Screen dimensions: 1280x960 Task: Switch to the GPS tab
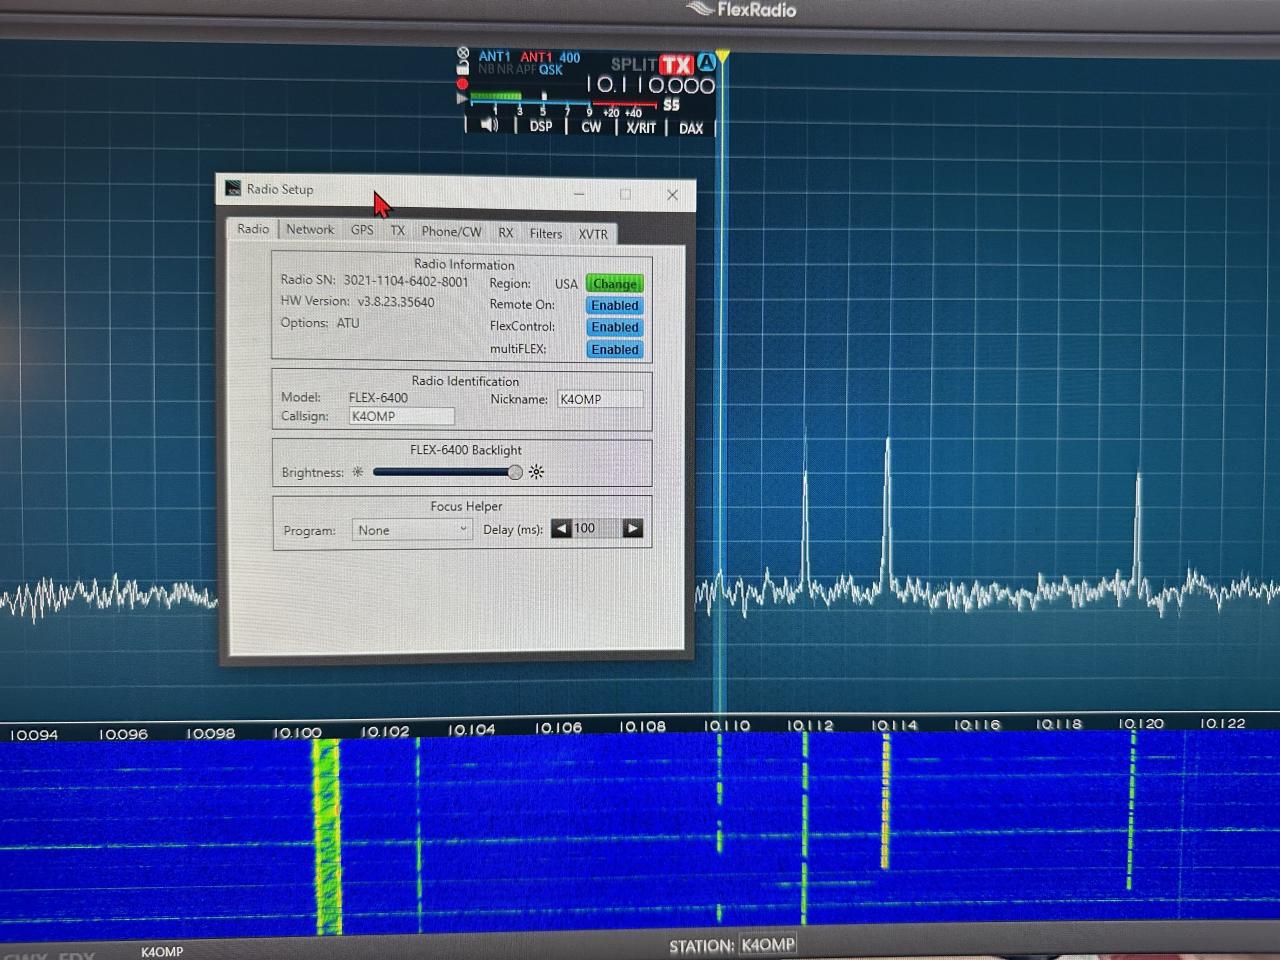(x=362, y=230)
